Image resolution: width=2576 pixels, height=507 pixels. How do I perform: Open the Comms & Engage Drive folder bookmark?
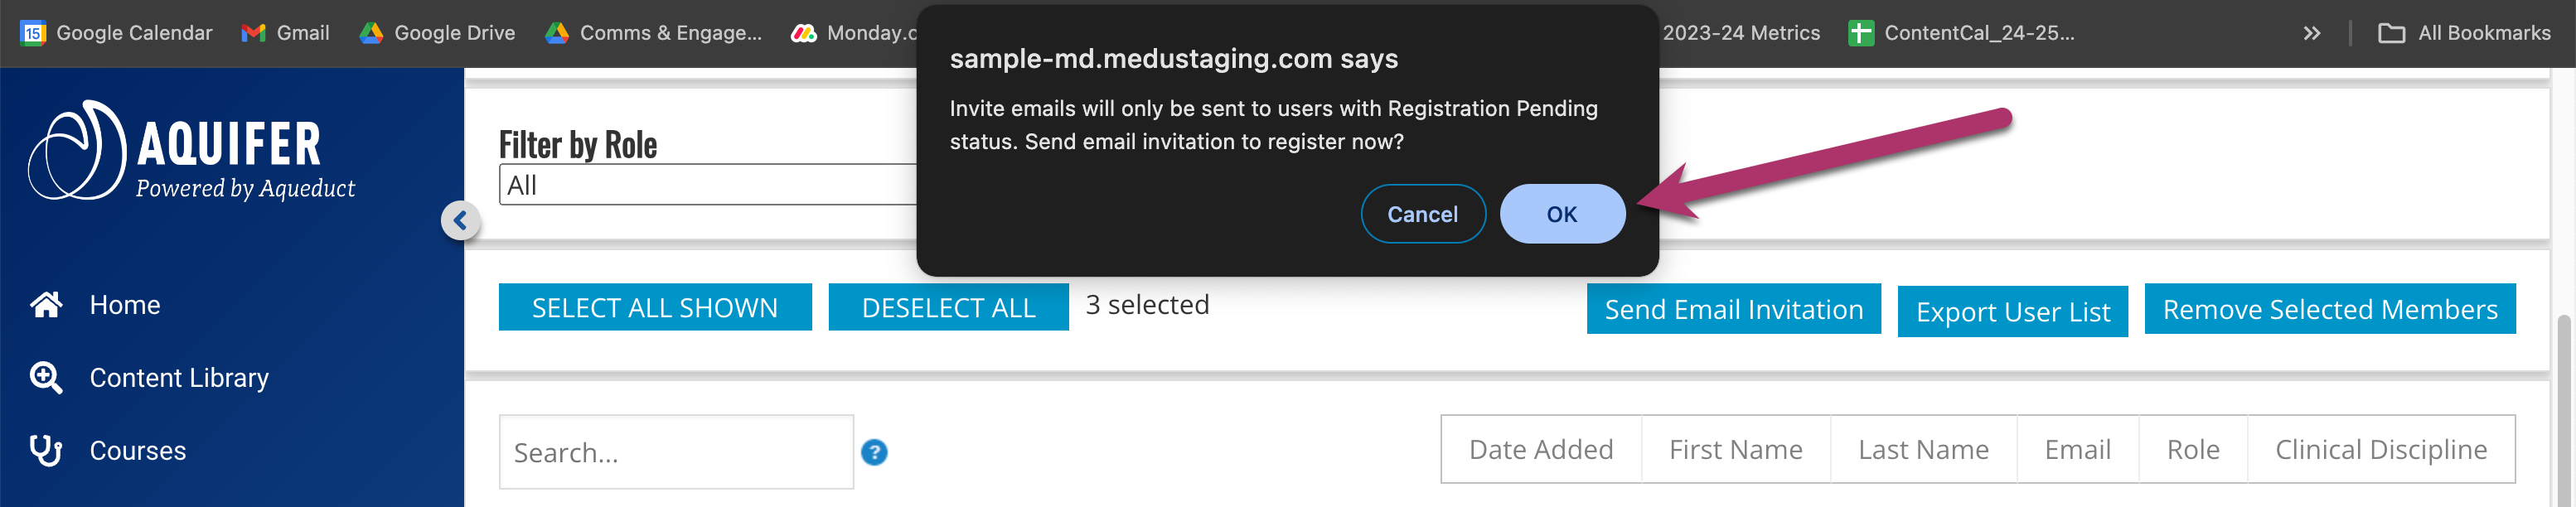652,32
